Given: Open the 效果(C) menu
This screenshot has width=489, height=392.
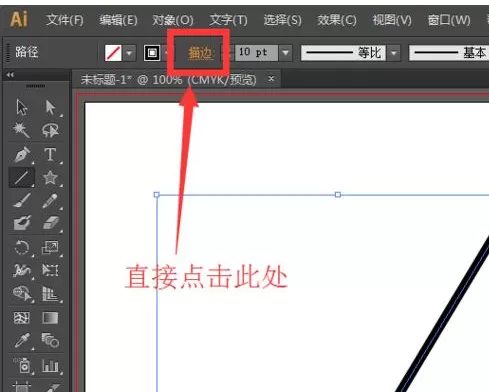Looking at the screenshot, I should 337,20.
